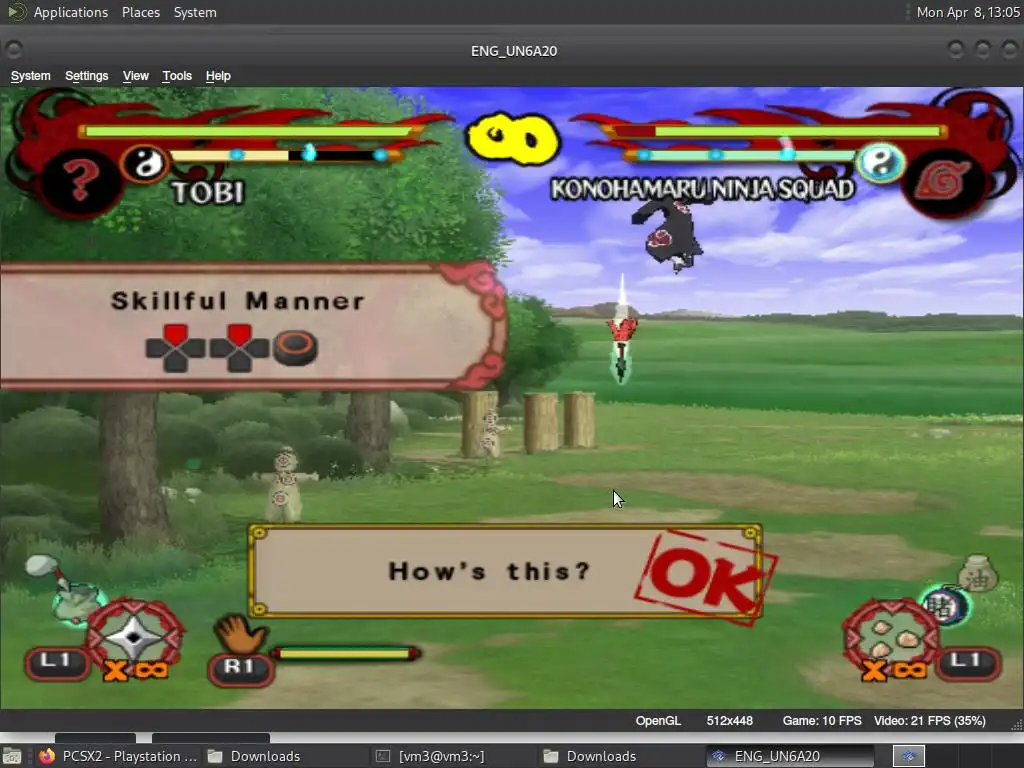Click the yellow infinity round timer
1024x768 pixels.
point(513,138)
